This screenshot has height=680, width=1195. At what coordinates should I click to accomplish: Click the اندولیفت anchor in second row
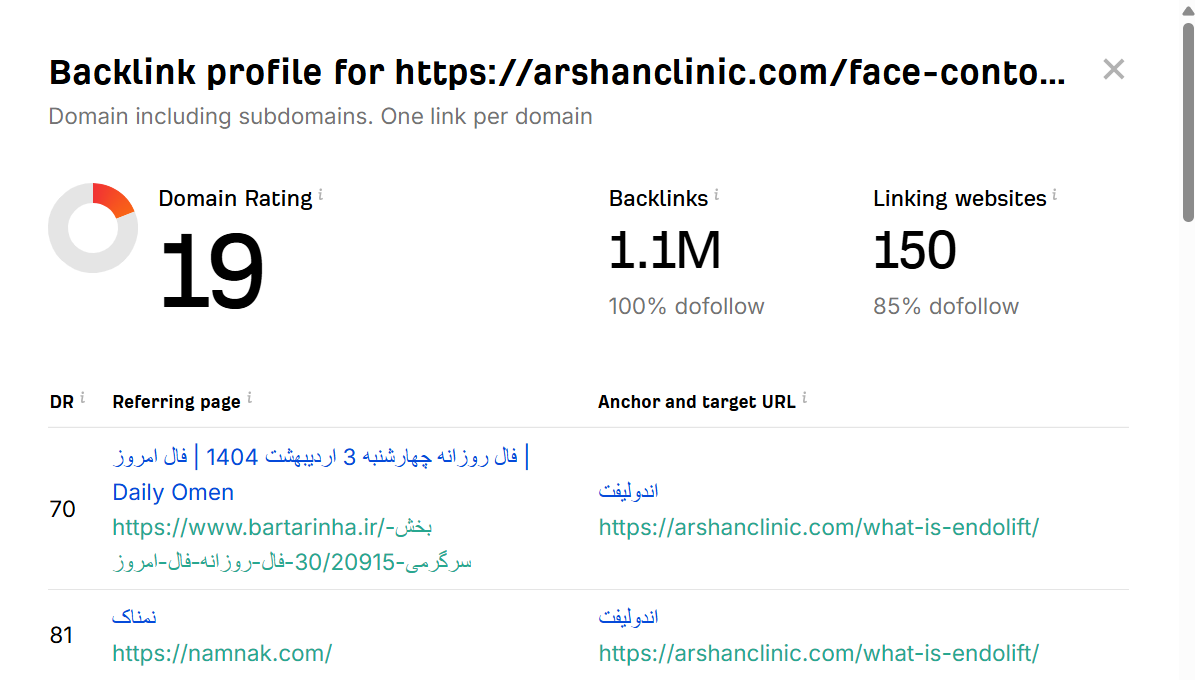point(628,616)
